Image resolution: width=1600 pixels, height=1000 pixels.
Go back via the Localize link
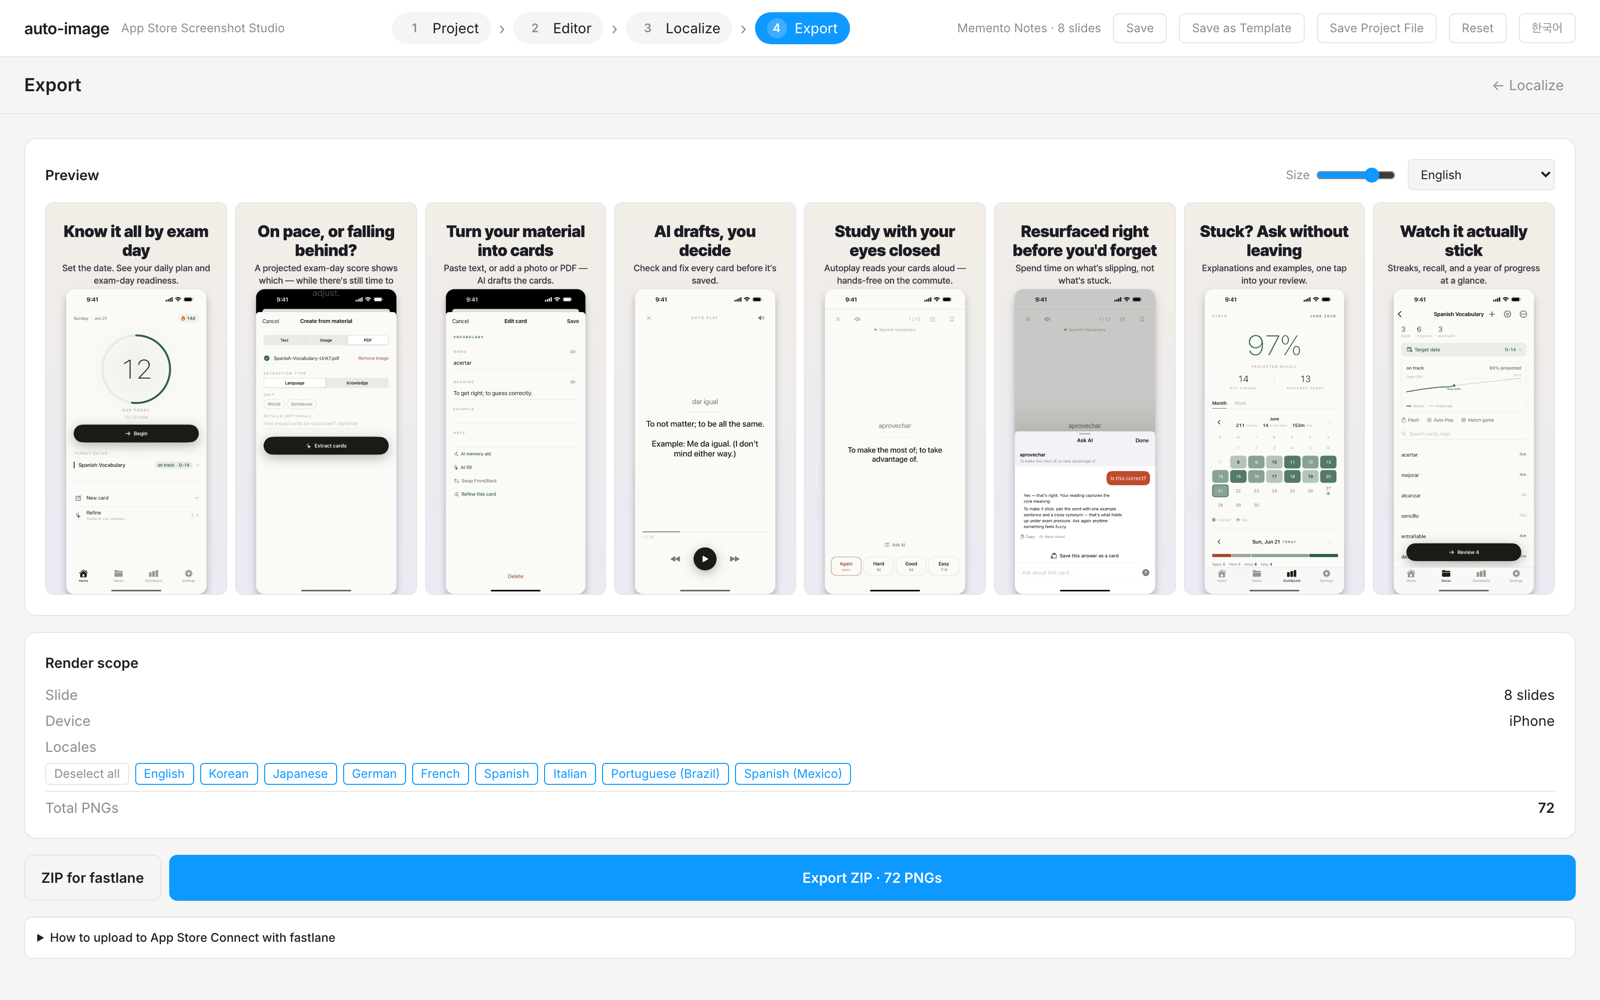pos(1527,85)
